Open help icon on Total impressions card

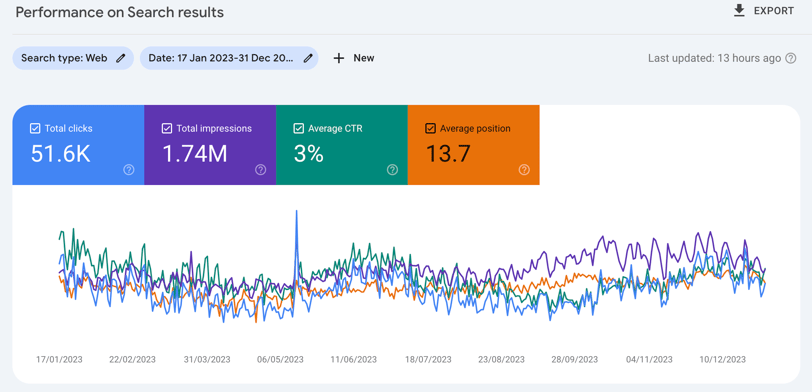coord(260,170)
